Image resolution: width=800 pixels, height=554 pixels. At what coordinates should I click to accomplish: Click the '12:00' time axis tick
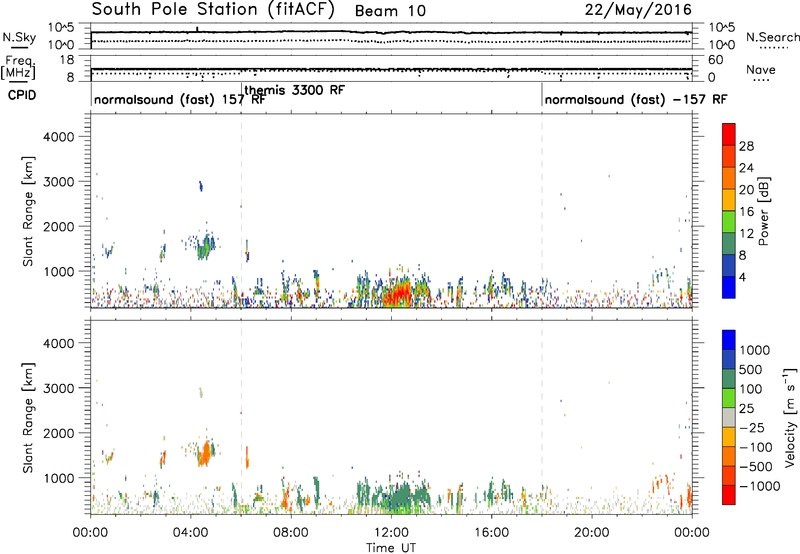tap(391, 533)
